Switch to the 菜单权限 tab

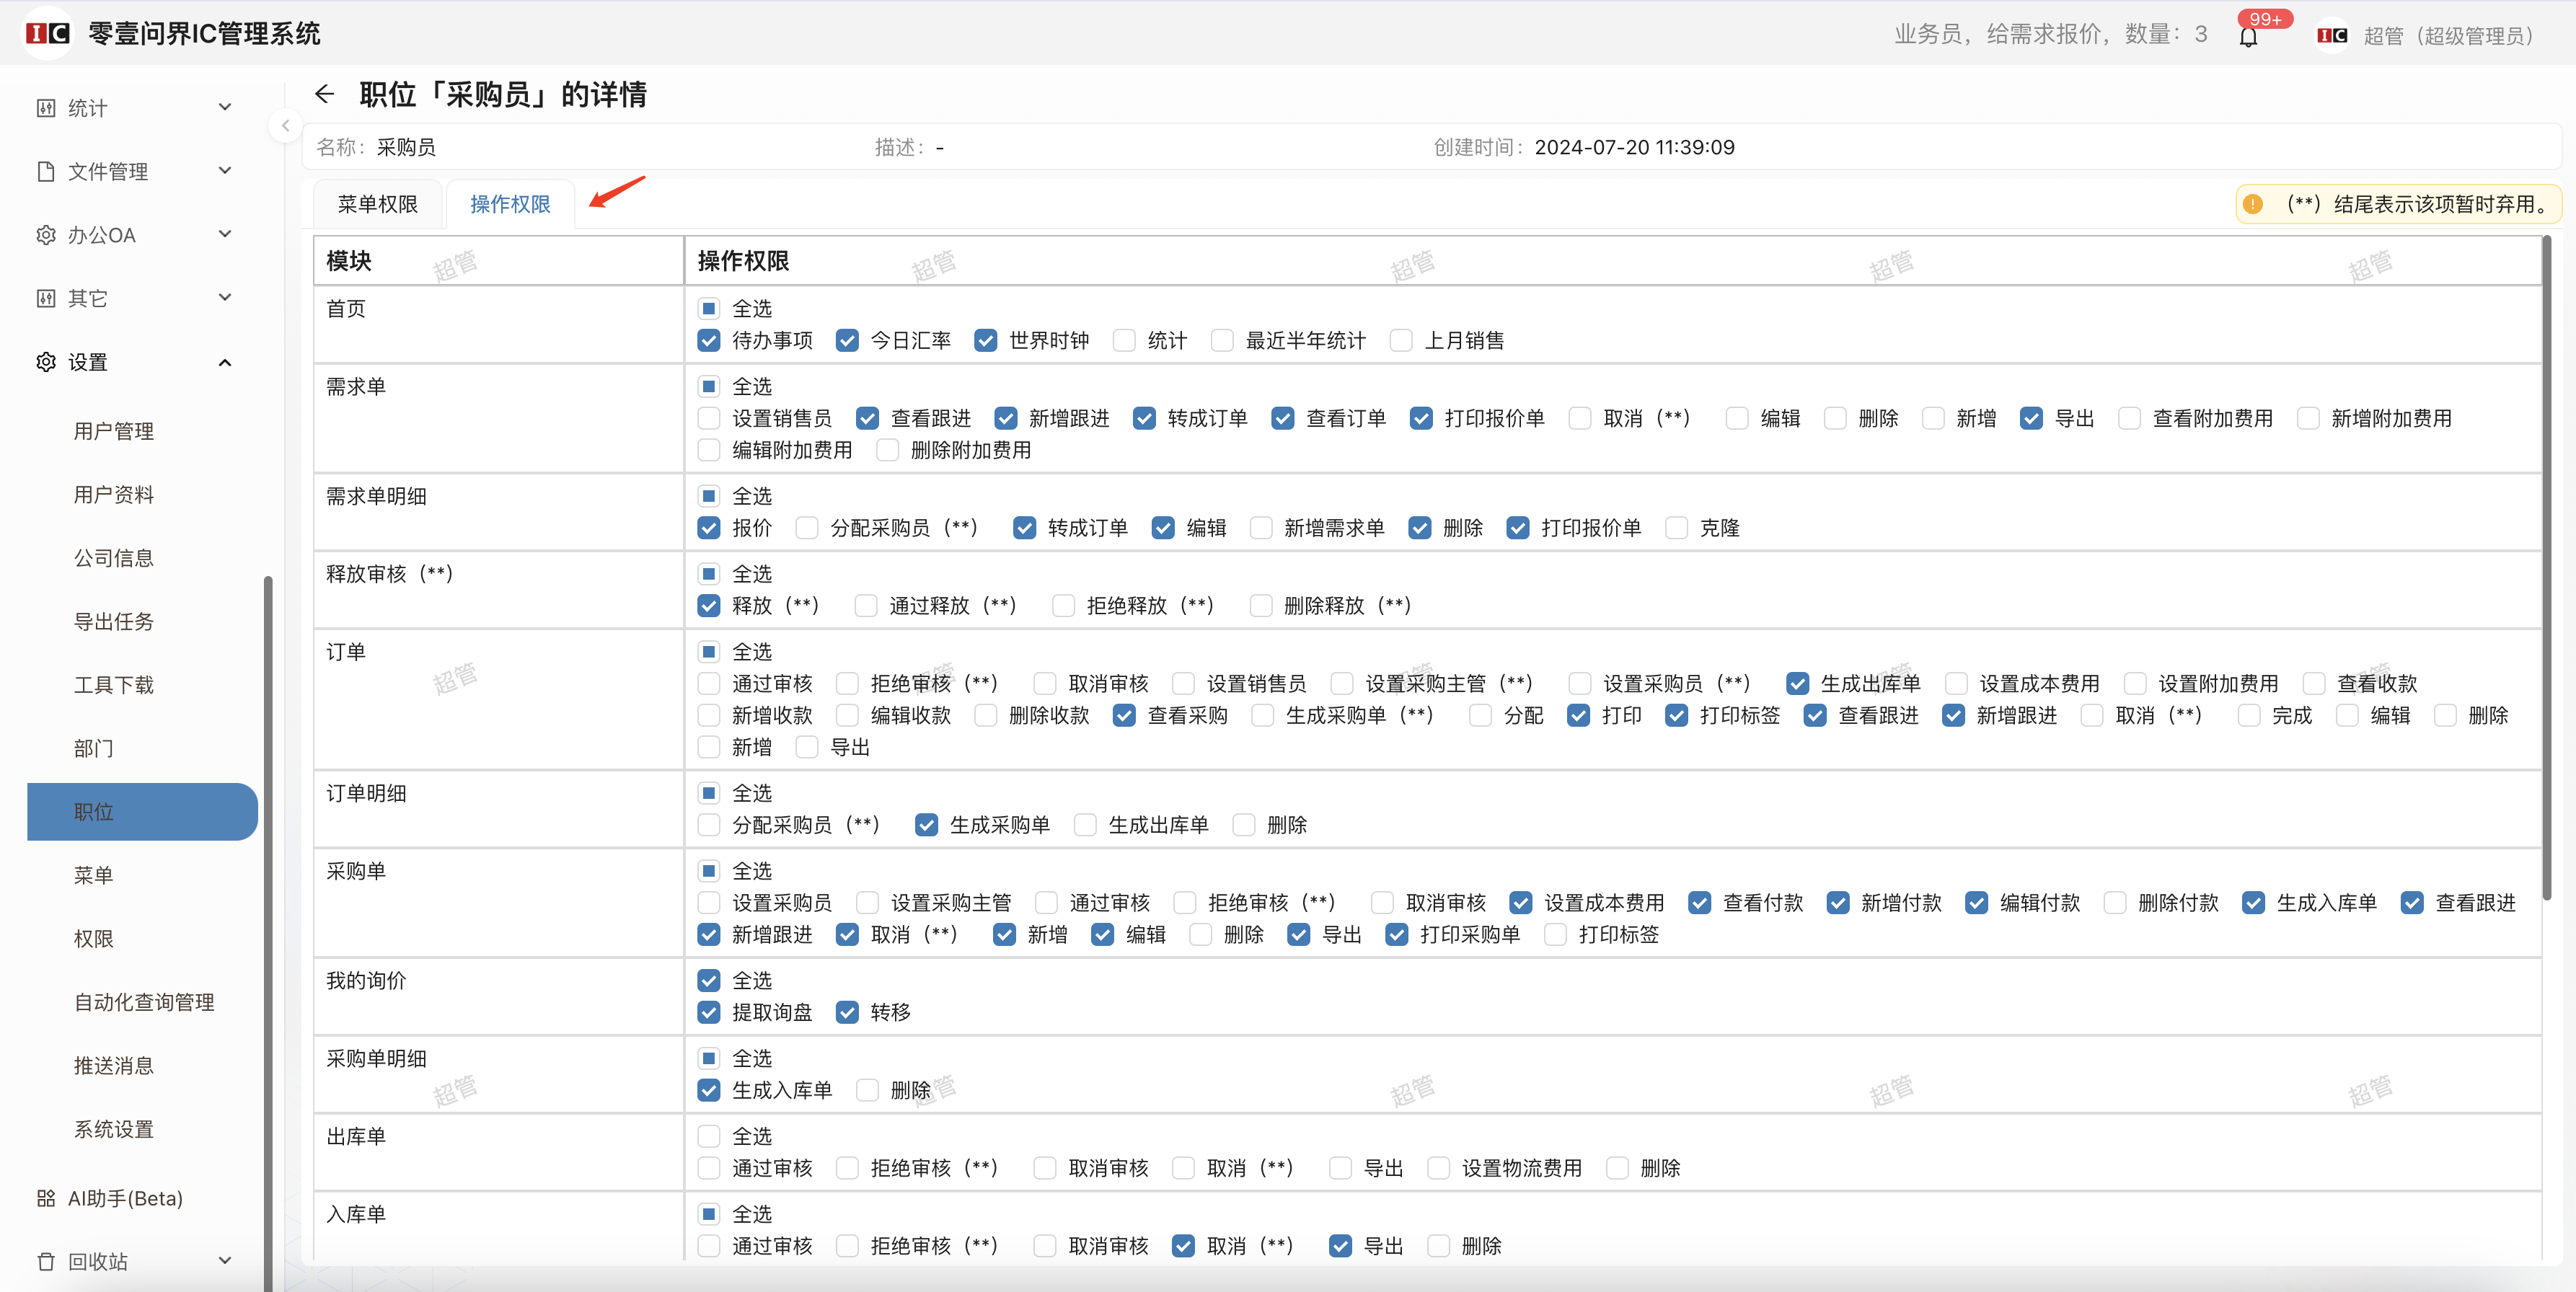(x=377, y=204)
